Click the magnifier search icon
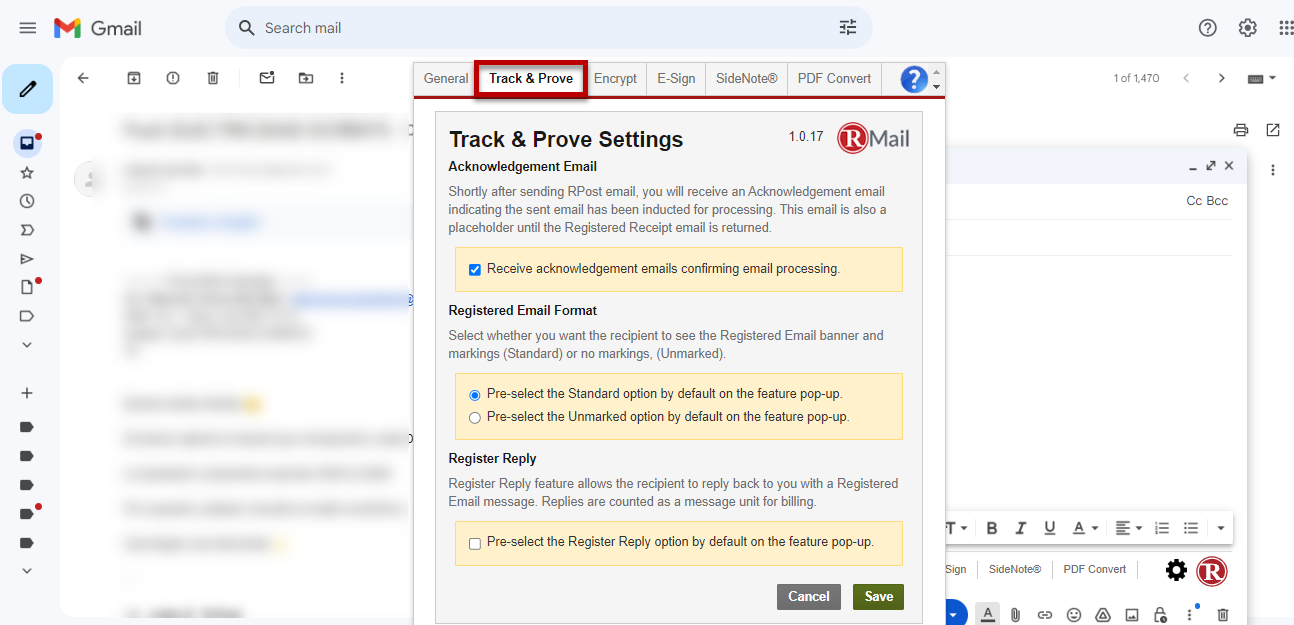This screenshot has height=625, width=1294. pos(246,28)
